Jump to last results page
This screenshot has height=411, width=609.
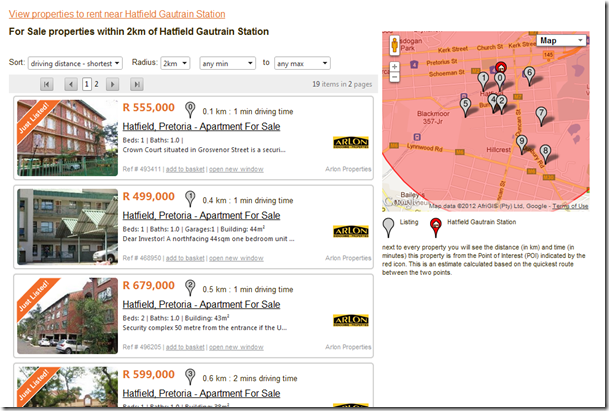click(137, 84)
